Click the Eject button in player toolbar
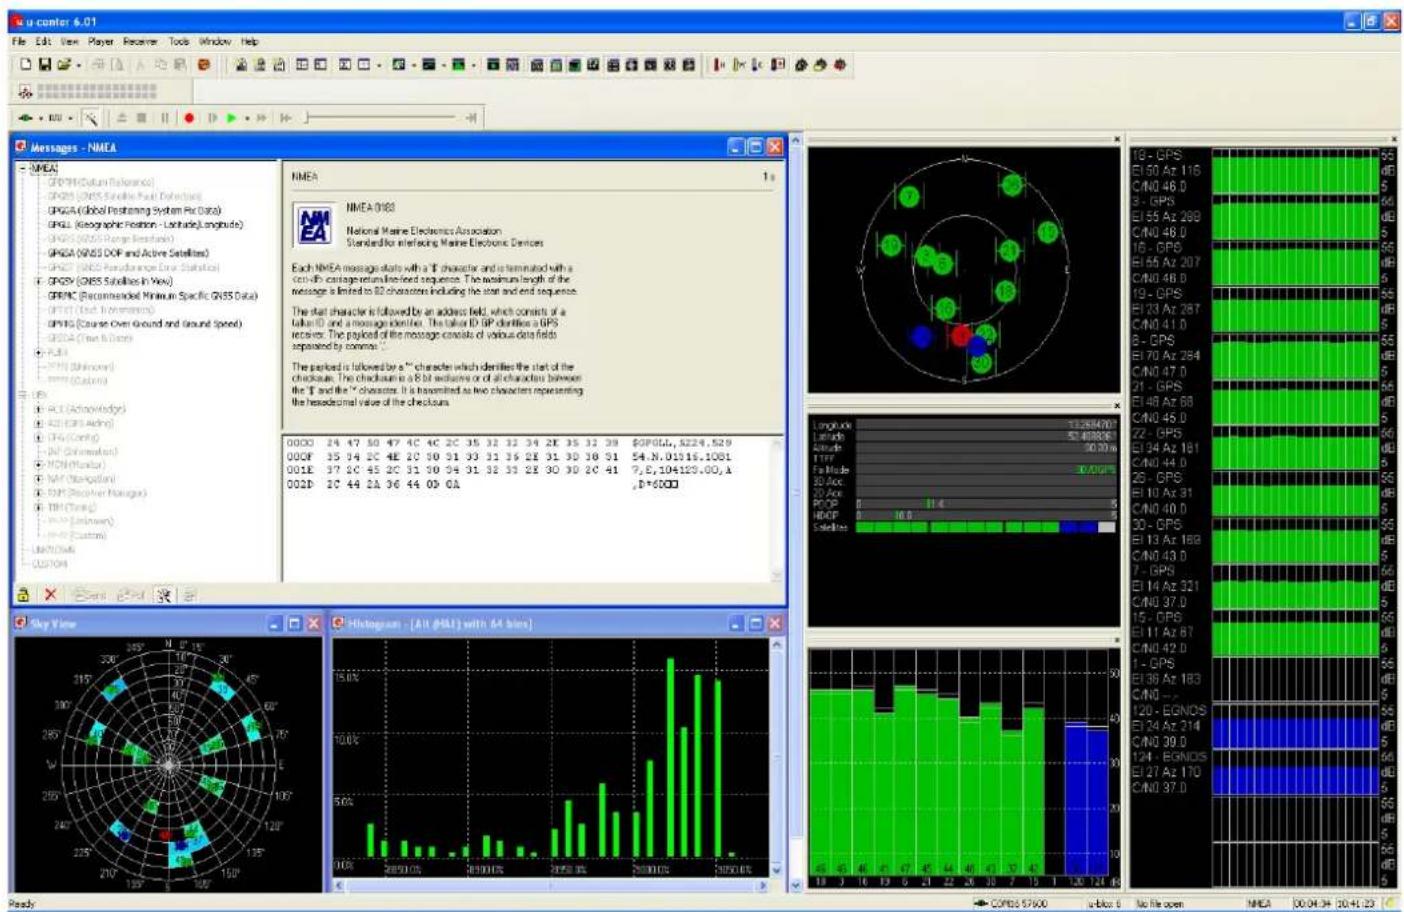This screenshot has height=912, width=1404. [122, 118]
